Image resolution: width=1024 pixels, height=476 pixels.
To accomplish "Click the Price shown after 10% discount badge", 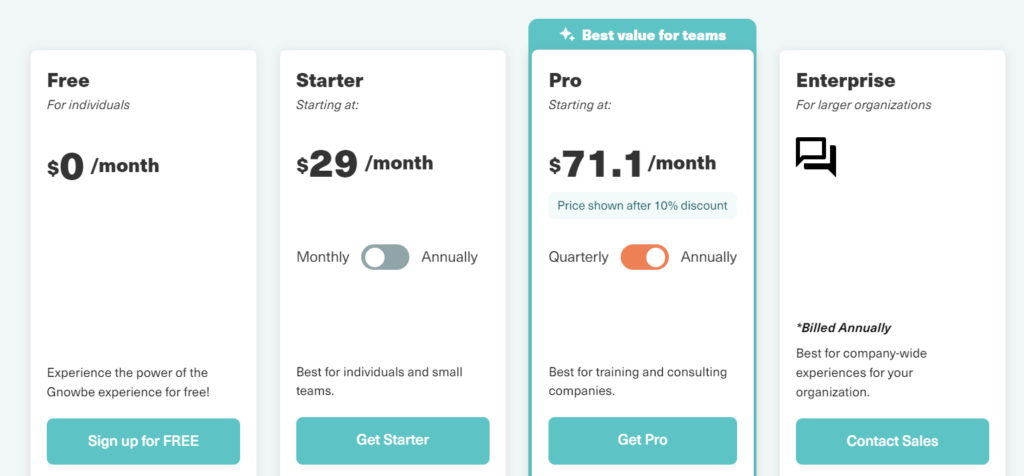I will 643,206.
